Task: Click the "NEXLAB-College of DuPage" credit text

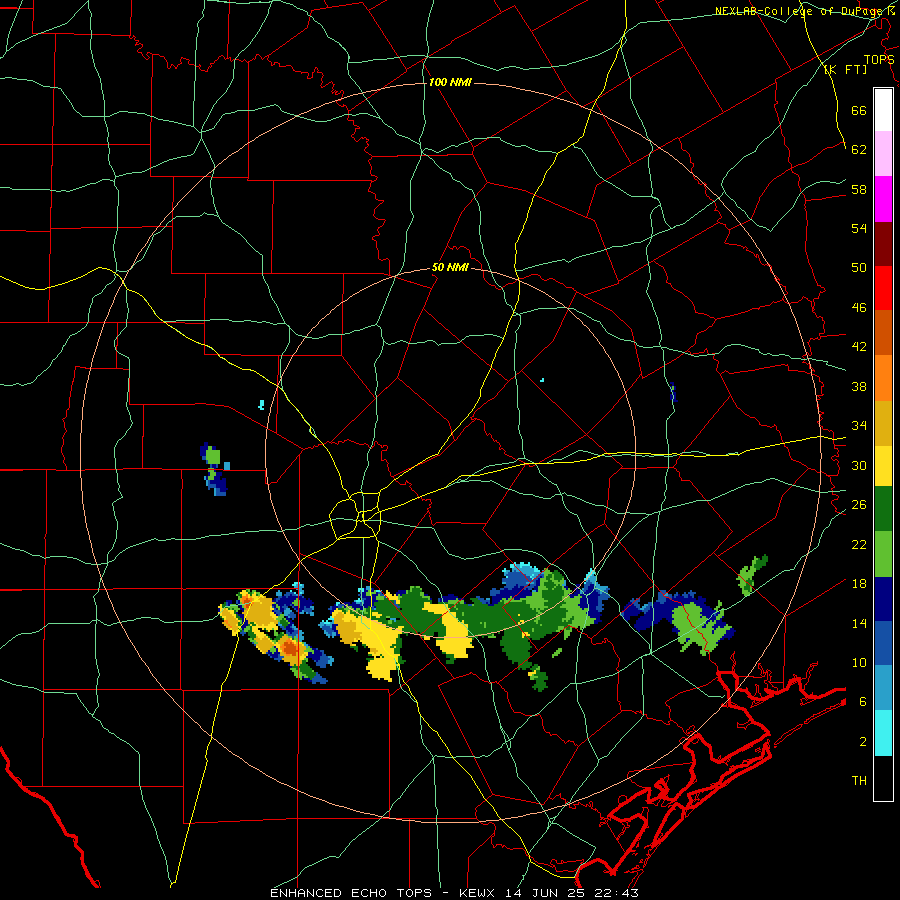Action: [799, 11]
